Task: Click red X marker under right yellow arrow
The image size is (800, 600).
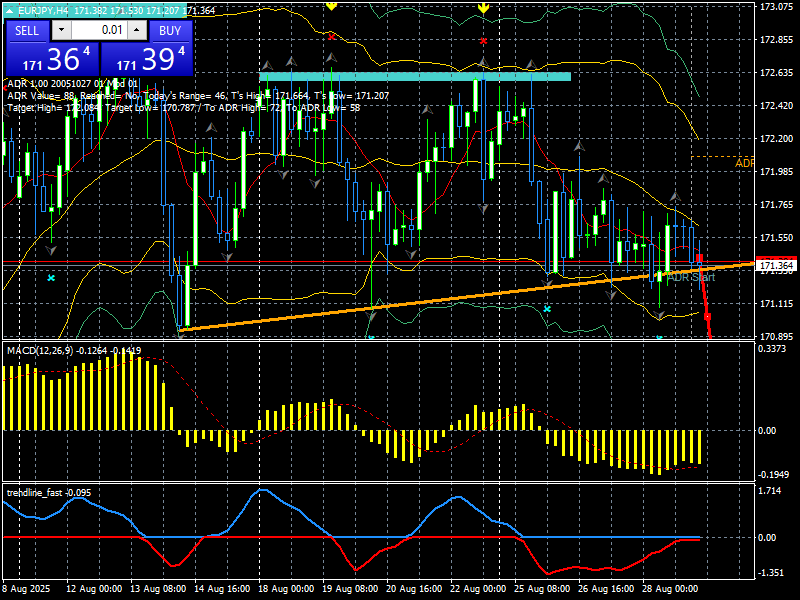Action: (x=483, y=41)
